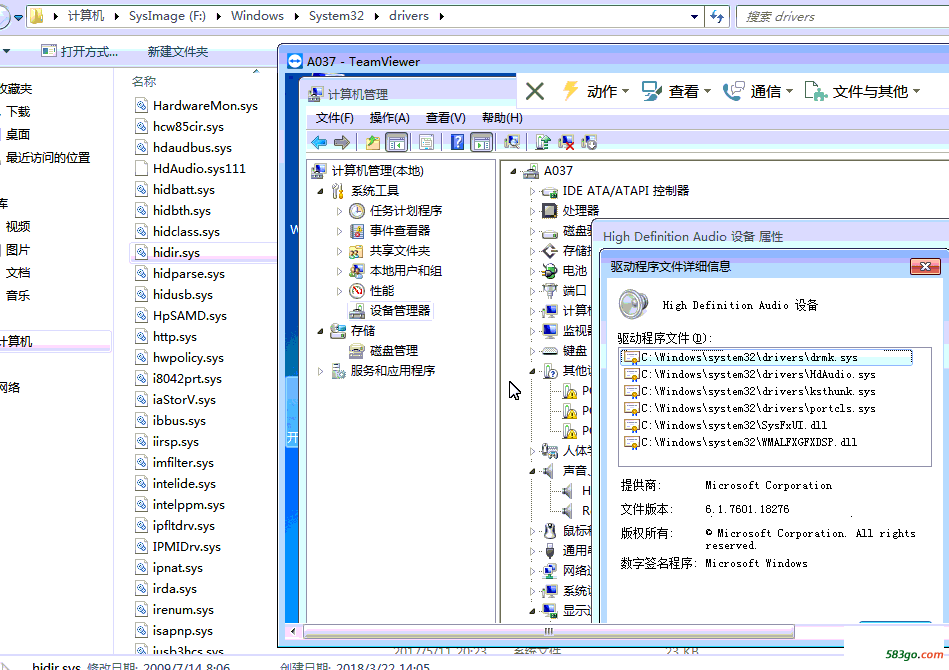Viewport: 949px width, 670px height.
Task: Click the show/hide action pane toolbar icon
Action: click(482, 143)
